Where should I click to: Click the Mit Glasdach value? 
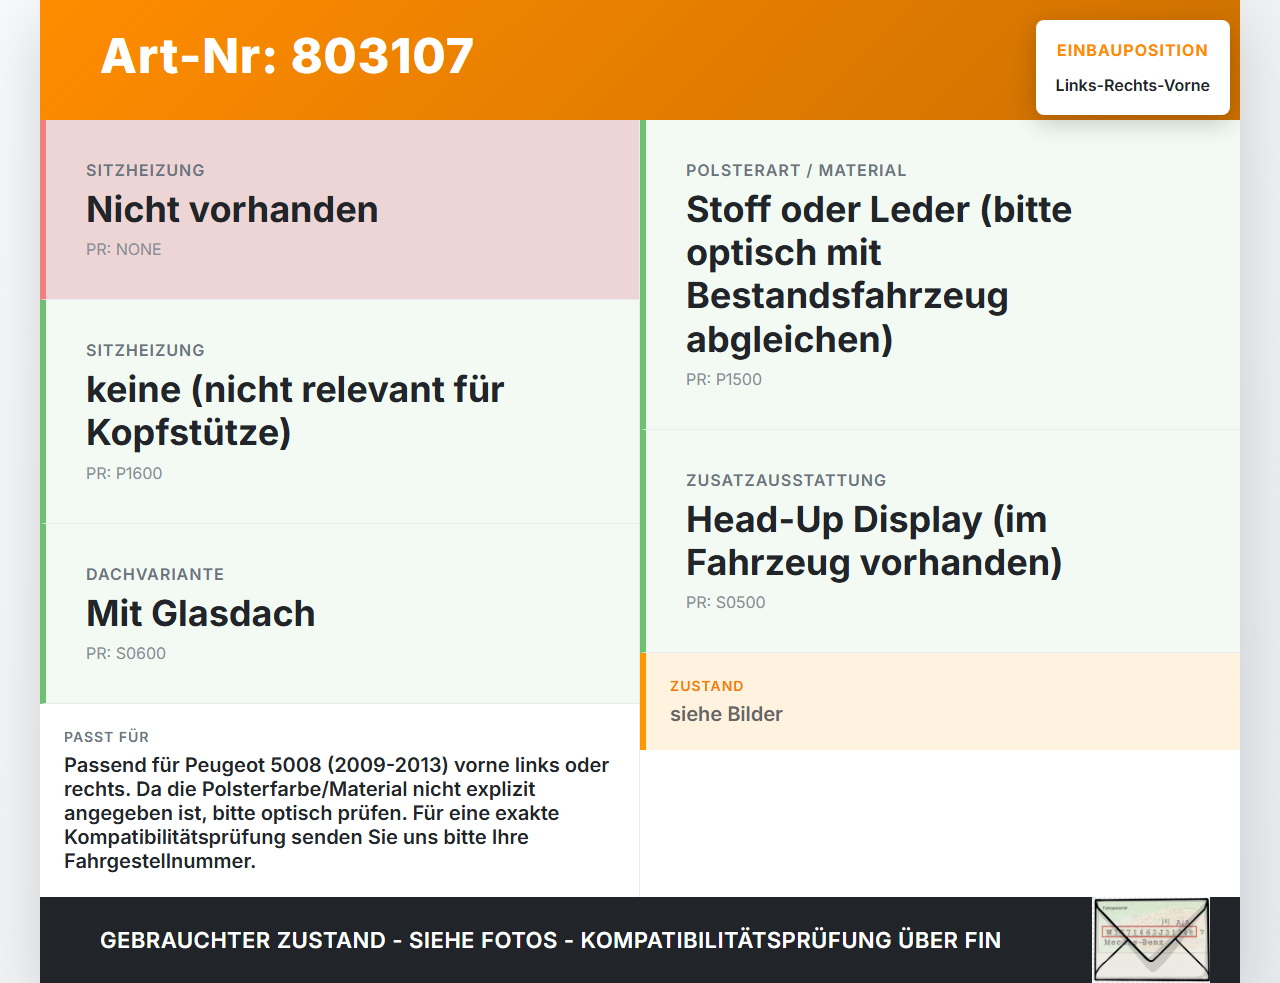(201, 613)
